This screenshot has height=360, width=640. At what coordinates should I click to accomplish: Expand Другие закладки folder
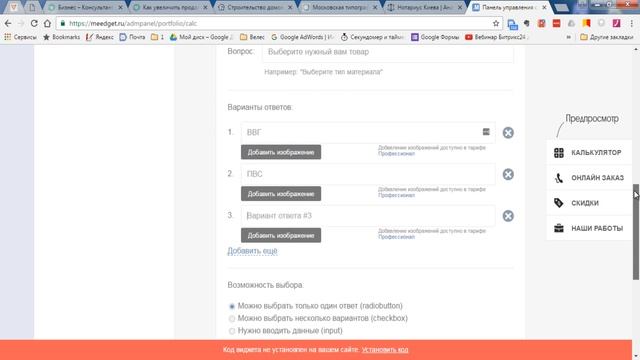tap(607, 37)
